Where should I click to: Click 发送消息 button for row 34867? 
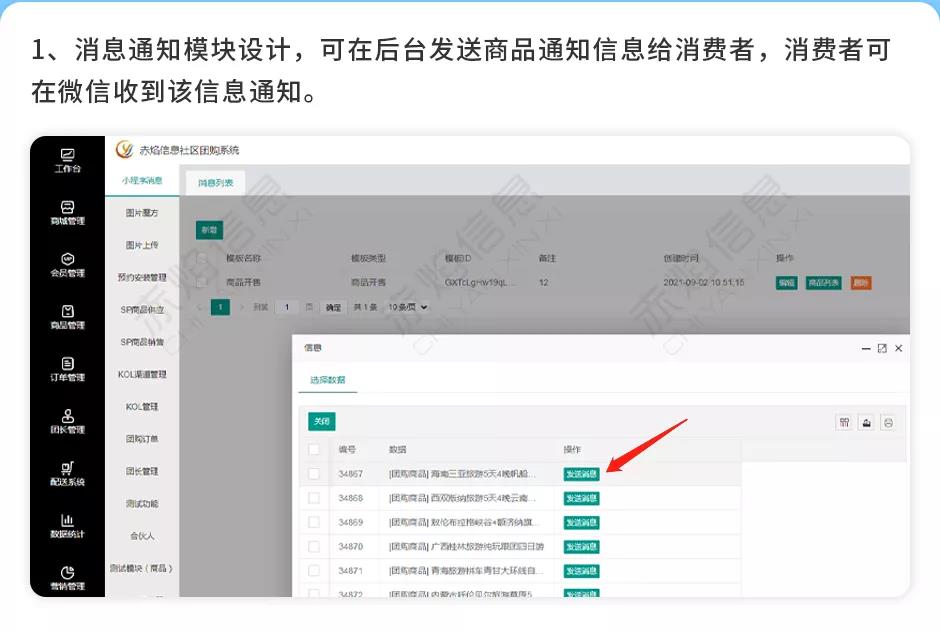pyautogui.click(x=581, y=474)
